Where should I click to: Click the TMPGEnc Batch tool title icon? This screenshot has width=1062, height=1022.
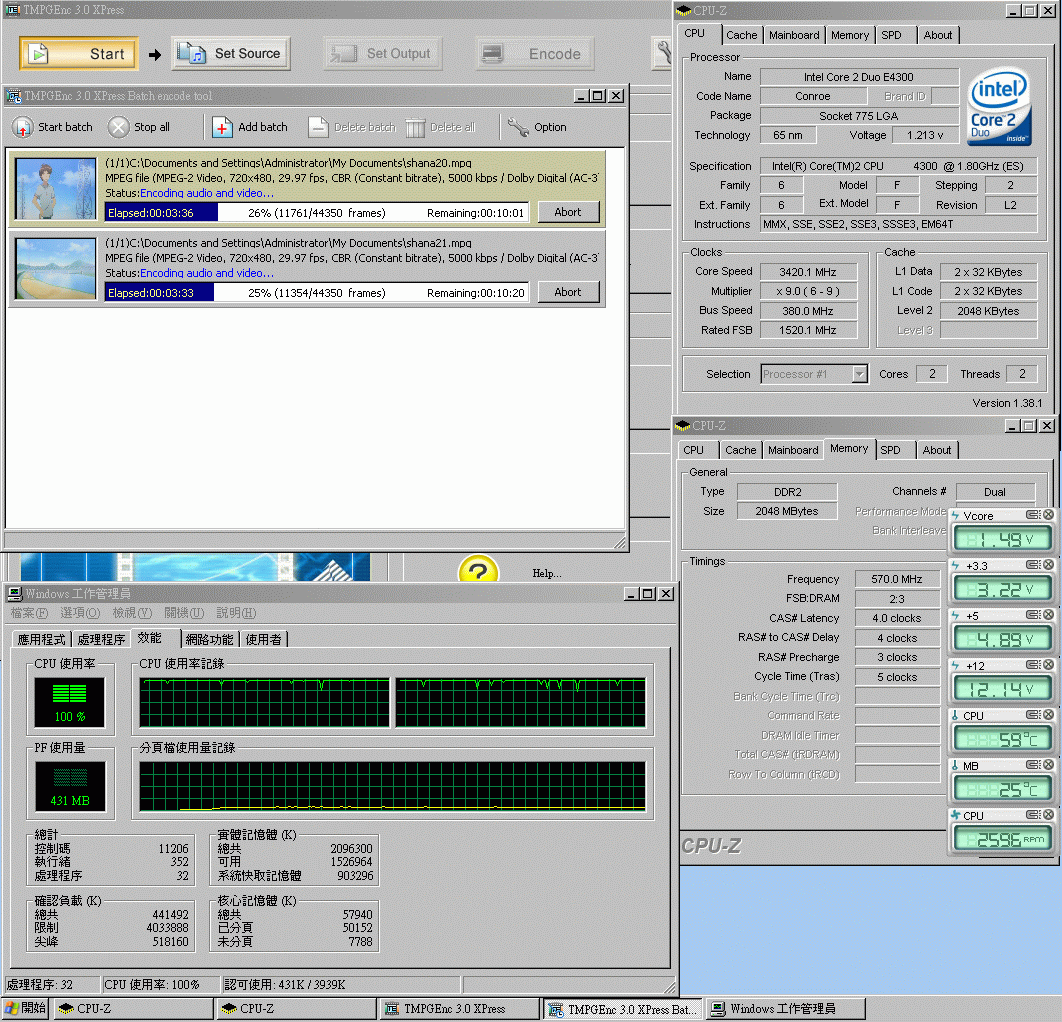pos(14,96)
